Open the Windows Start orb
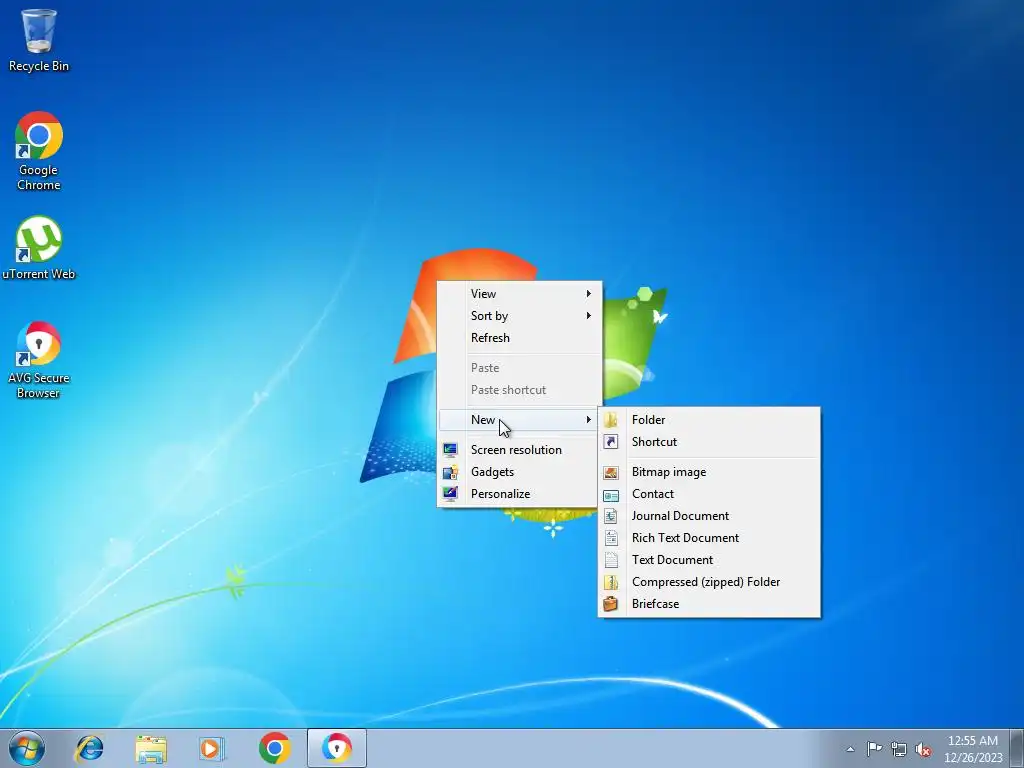The height and width of the screenshot is (768, 1024). (x=27, y=748)
